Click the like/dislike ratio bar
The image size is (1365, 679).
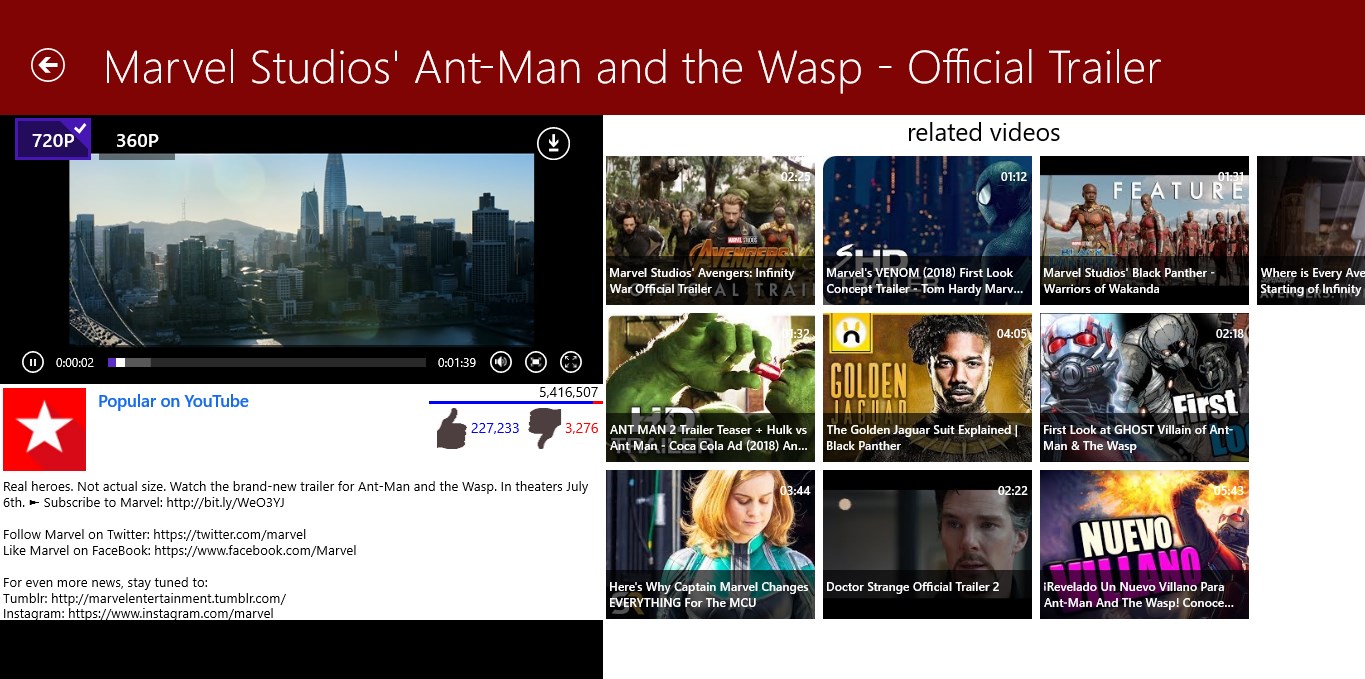[x=515, y=403]
